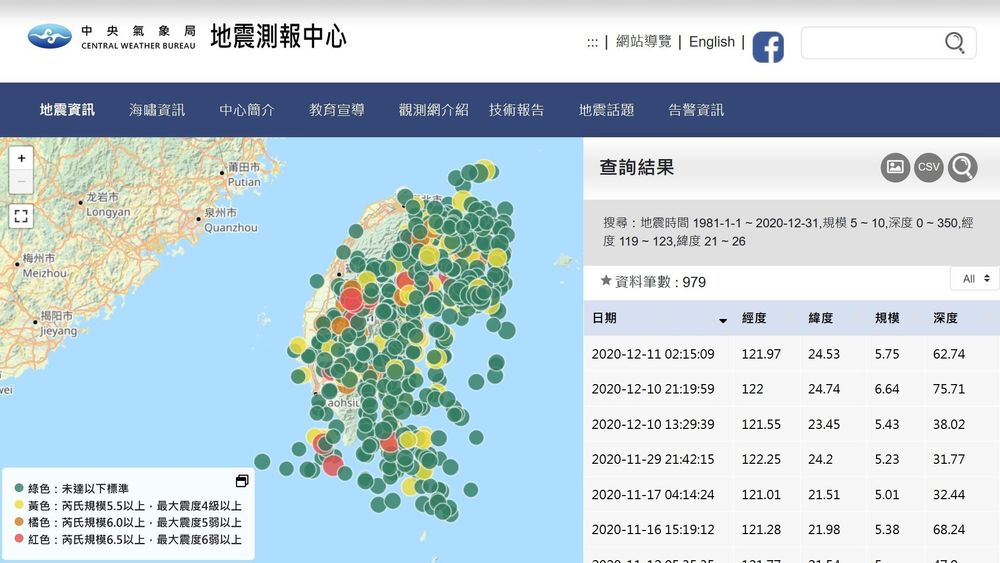Click the orange legend swatch 橘色
This screenshot has height=563, width=1000.
click(x=19, y=522)
